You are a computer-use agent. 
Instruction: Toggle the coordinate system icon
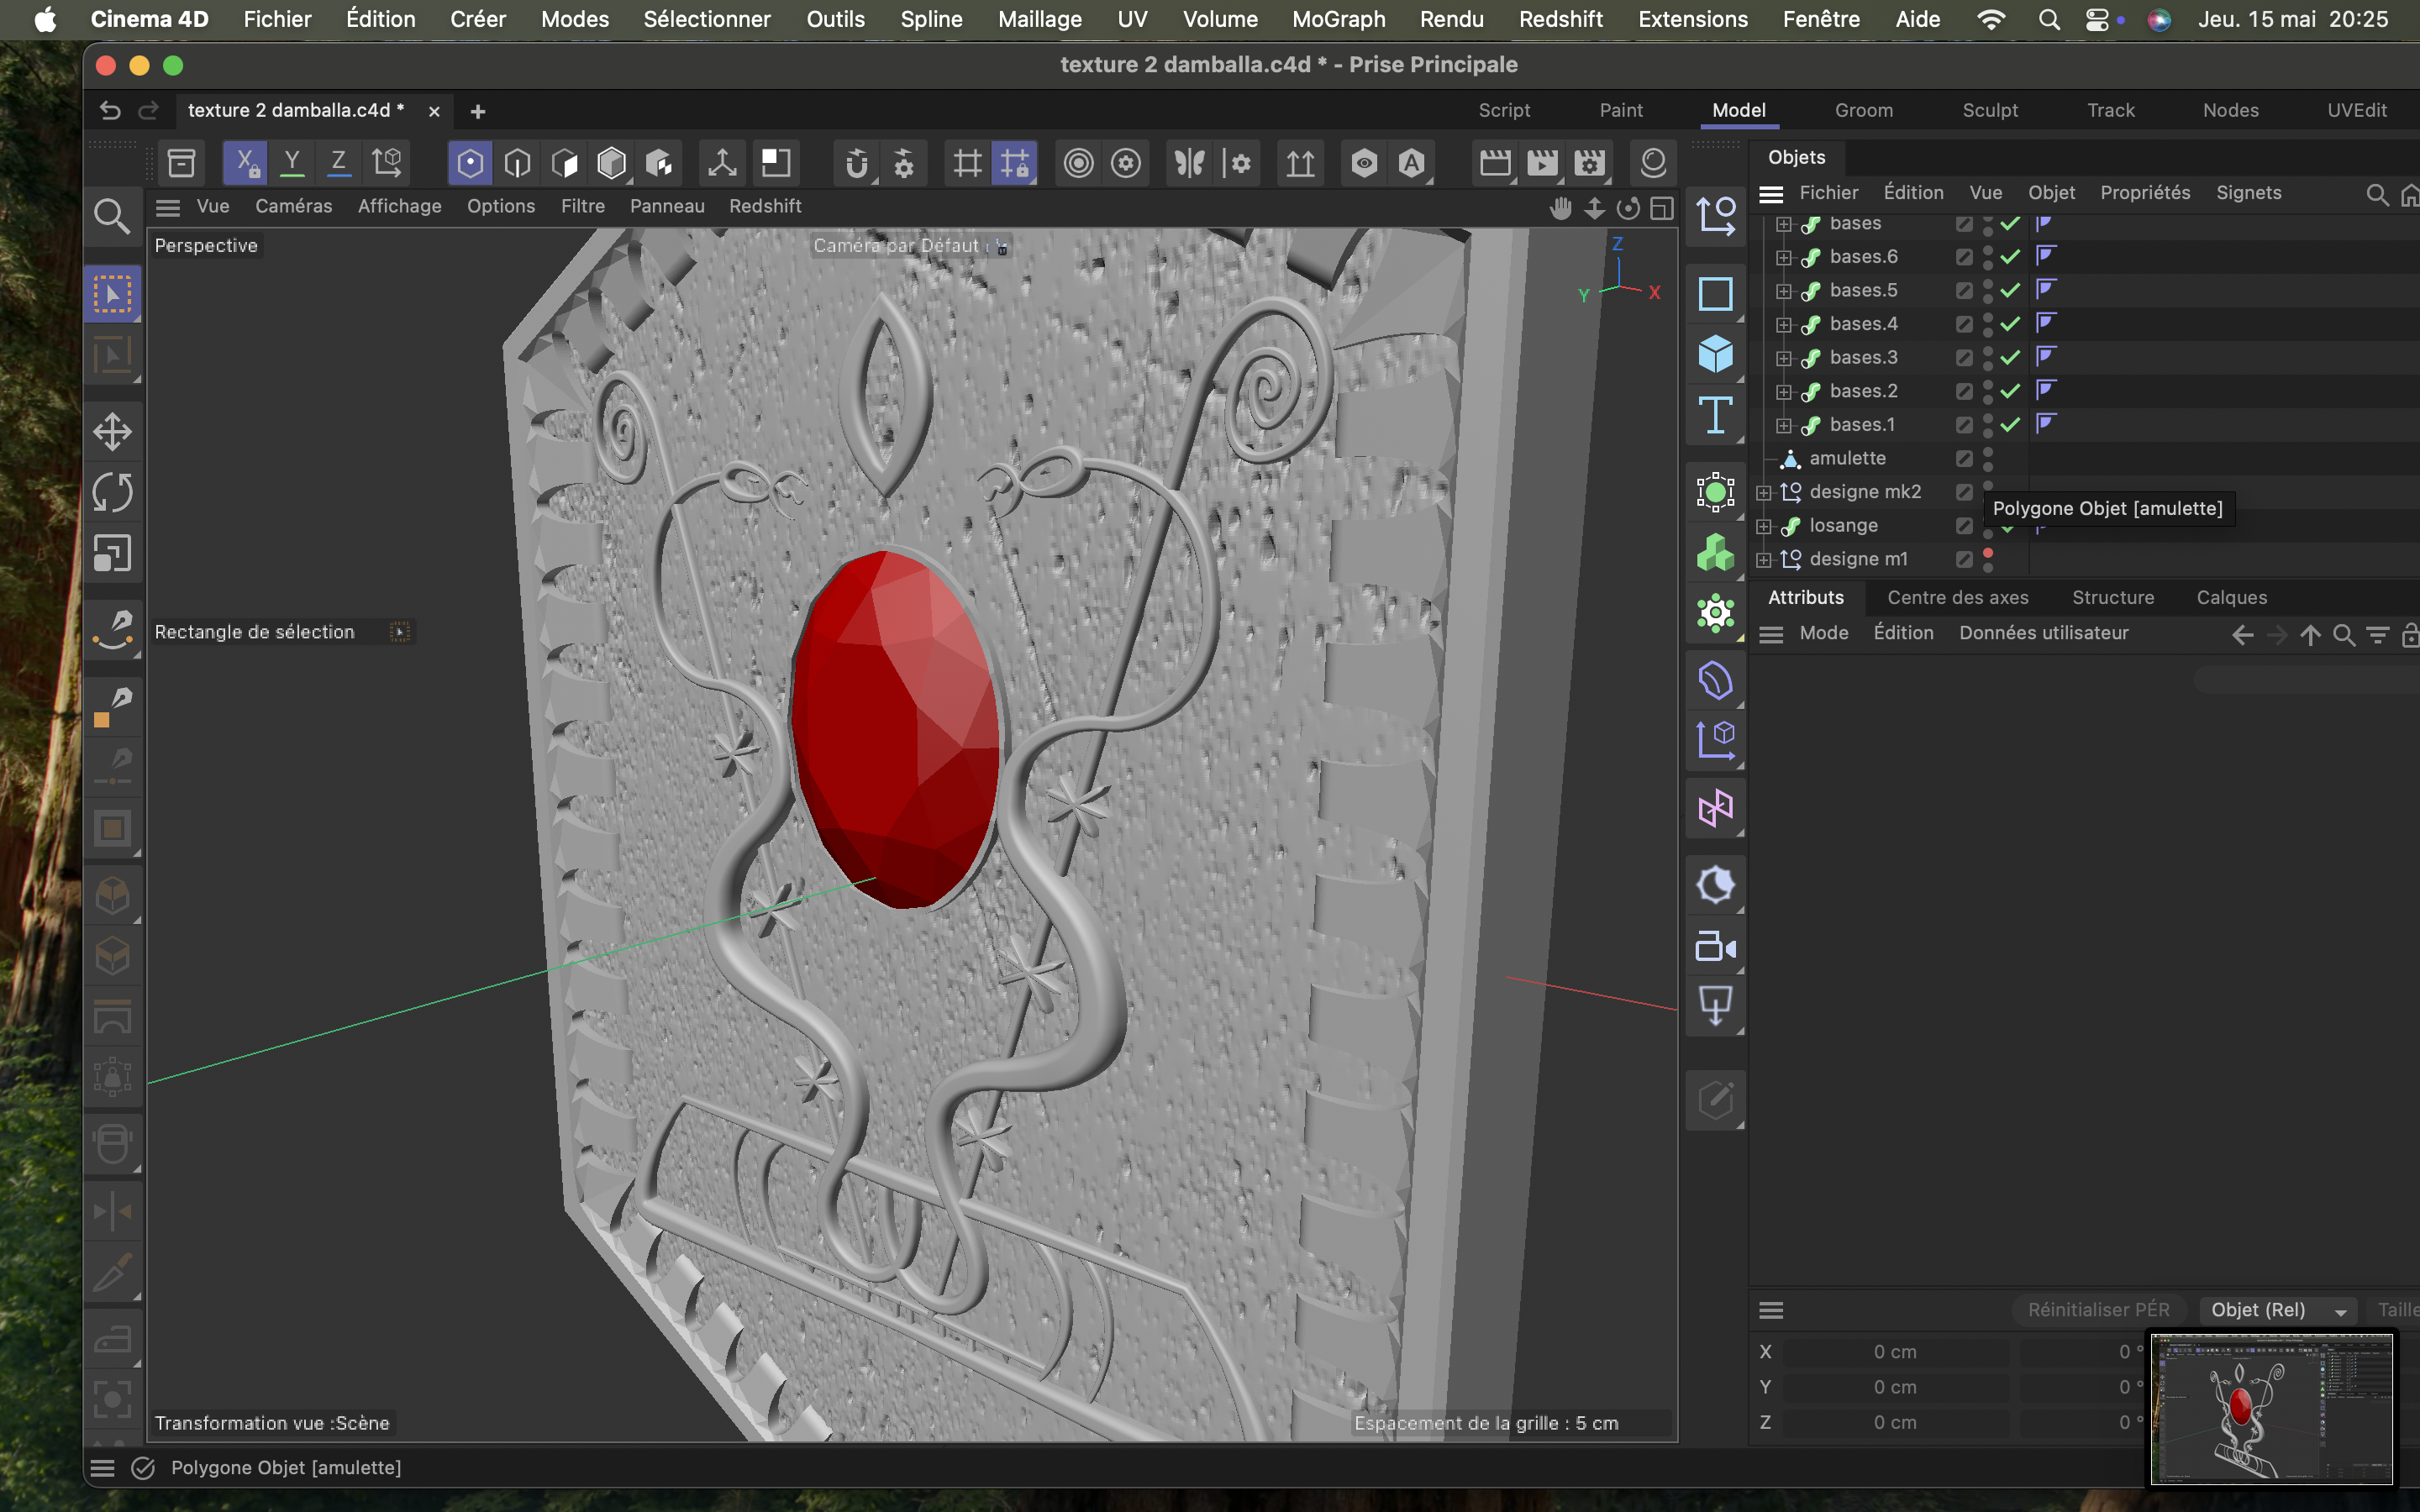coord(387,162)
